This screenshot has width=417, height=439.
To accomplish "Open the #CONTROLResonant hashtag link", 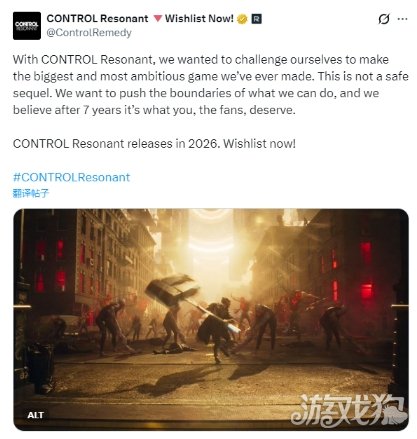I will 71,177.
